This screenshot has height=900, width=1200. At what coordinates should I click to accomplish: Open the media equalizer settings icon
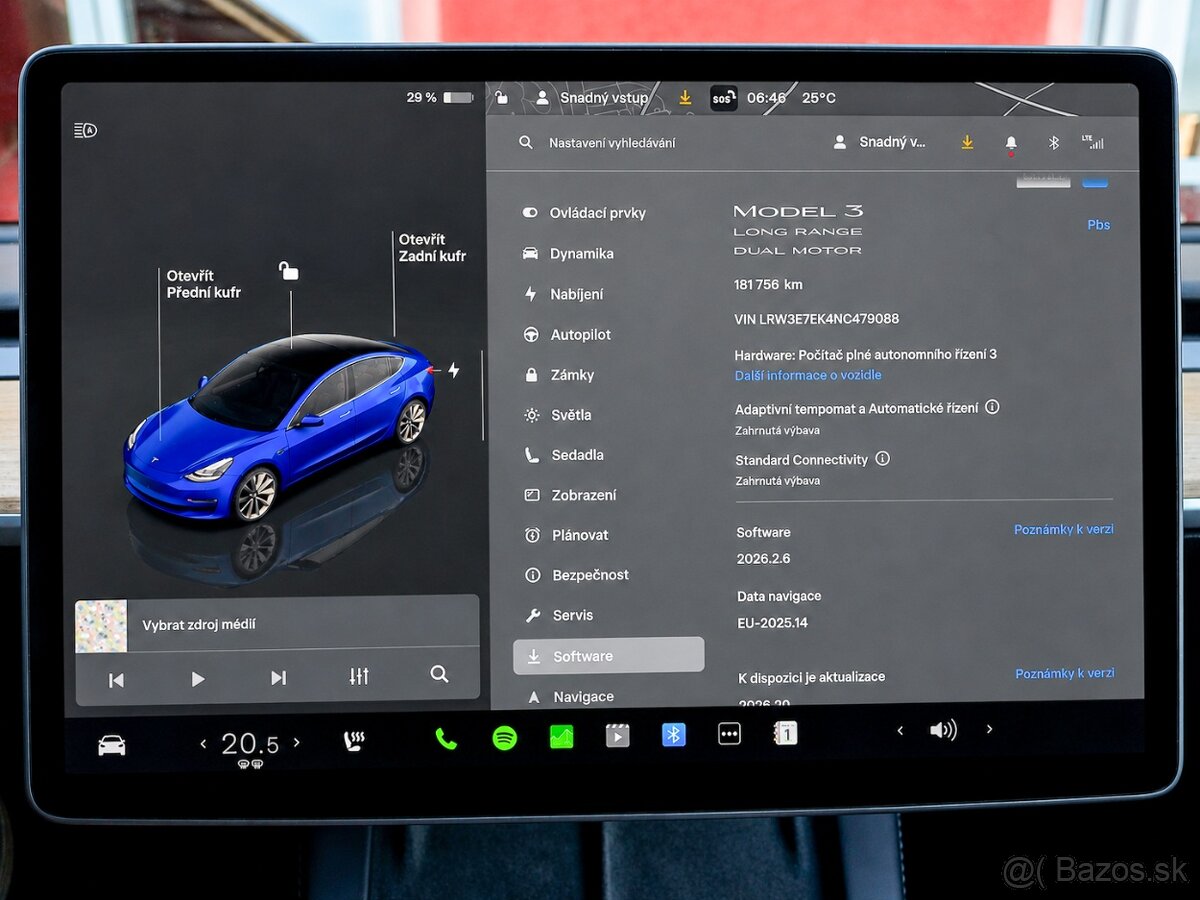359,677
